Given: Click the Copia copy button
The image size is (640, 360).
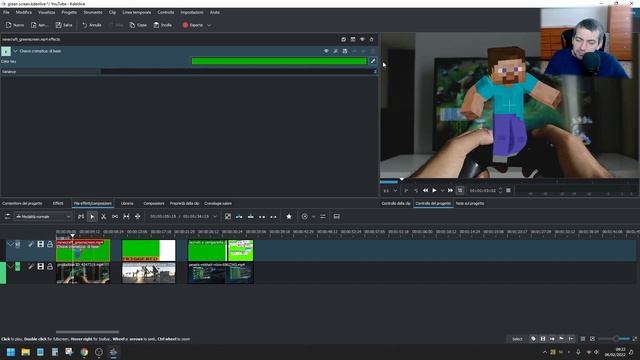Looking at the screenshot, I should 138,25.
